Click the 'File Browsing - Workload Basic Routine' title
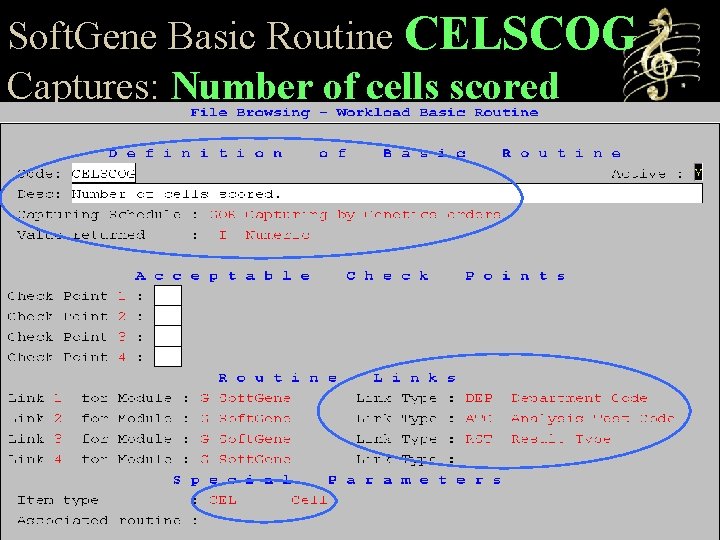 [x=364, y=112]
